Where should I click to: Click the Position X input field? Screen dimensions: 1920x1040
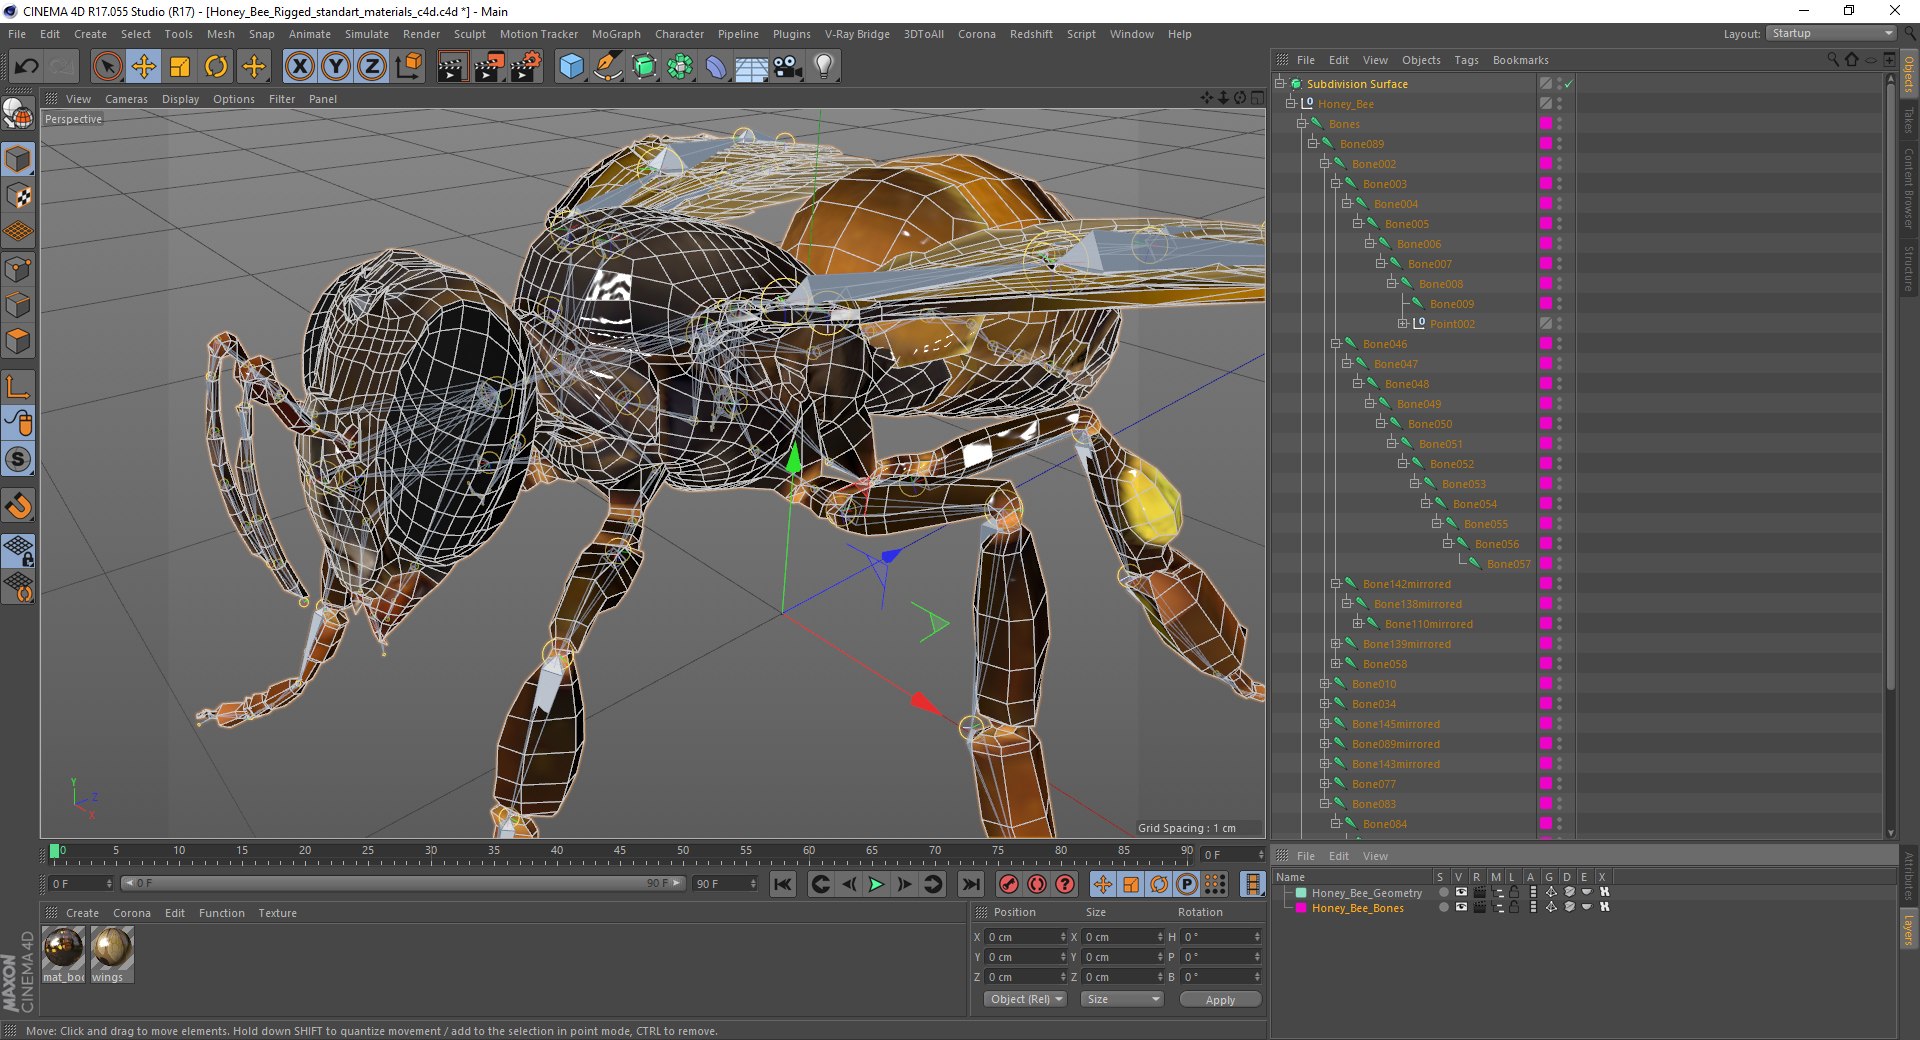click(x=1025, y=937)
